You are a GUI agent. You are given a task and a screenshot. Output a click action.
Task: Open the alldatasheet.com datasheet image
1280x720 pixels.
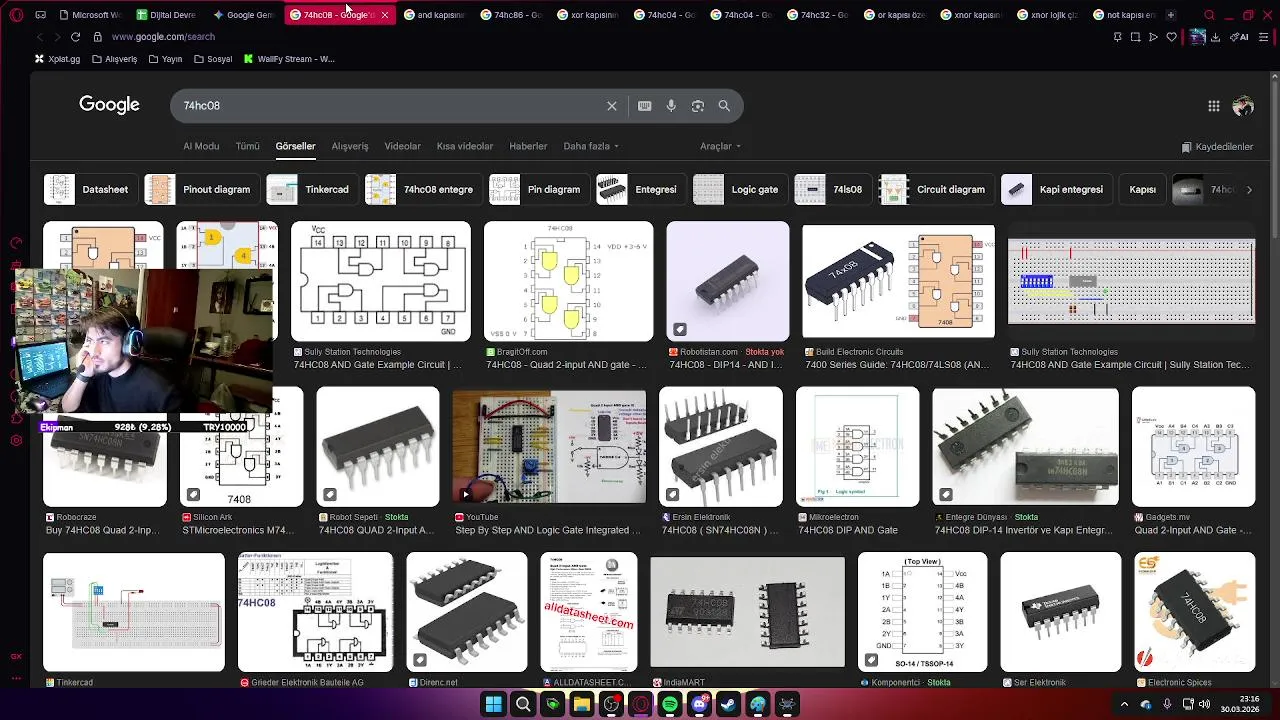pyautogui.click(x=588, y=612)
